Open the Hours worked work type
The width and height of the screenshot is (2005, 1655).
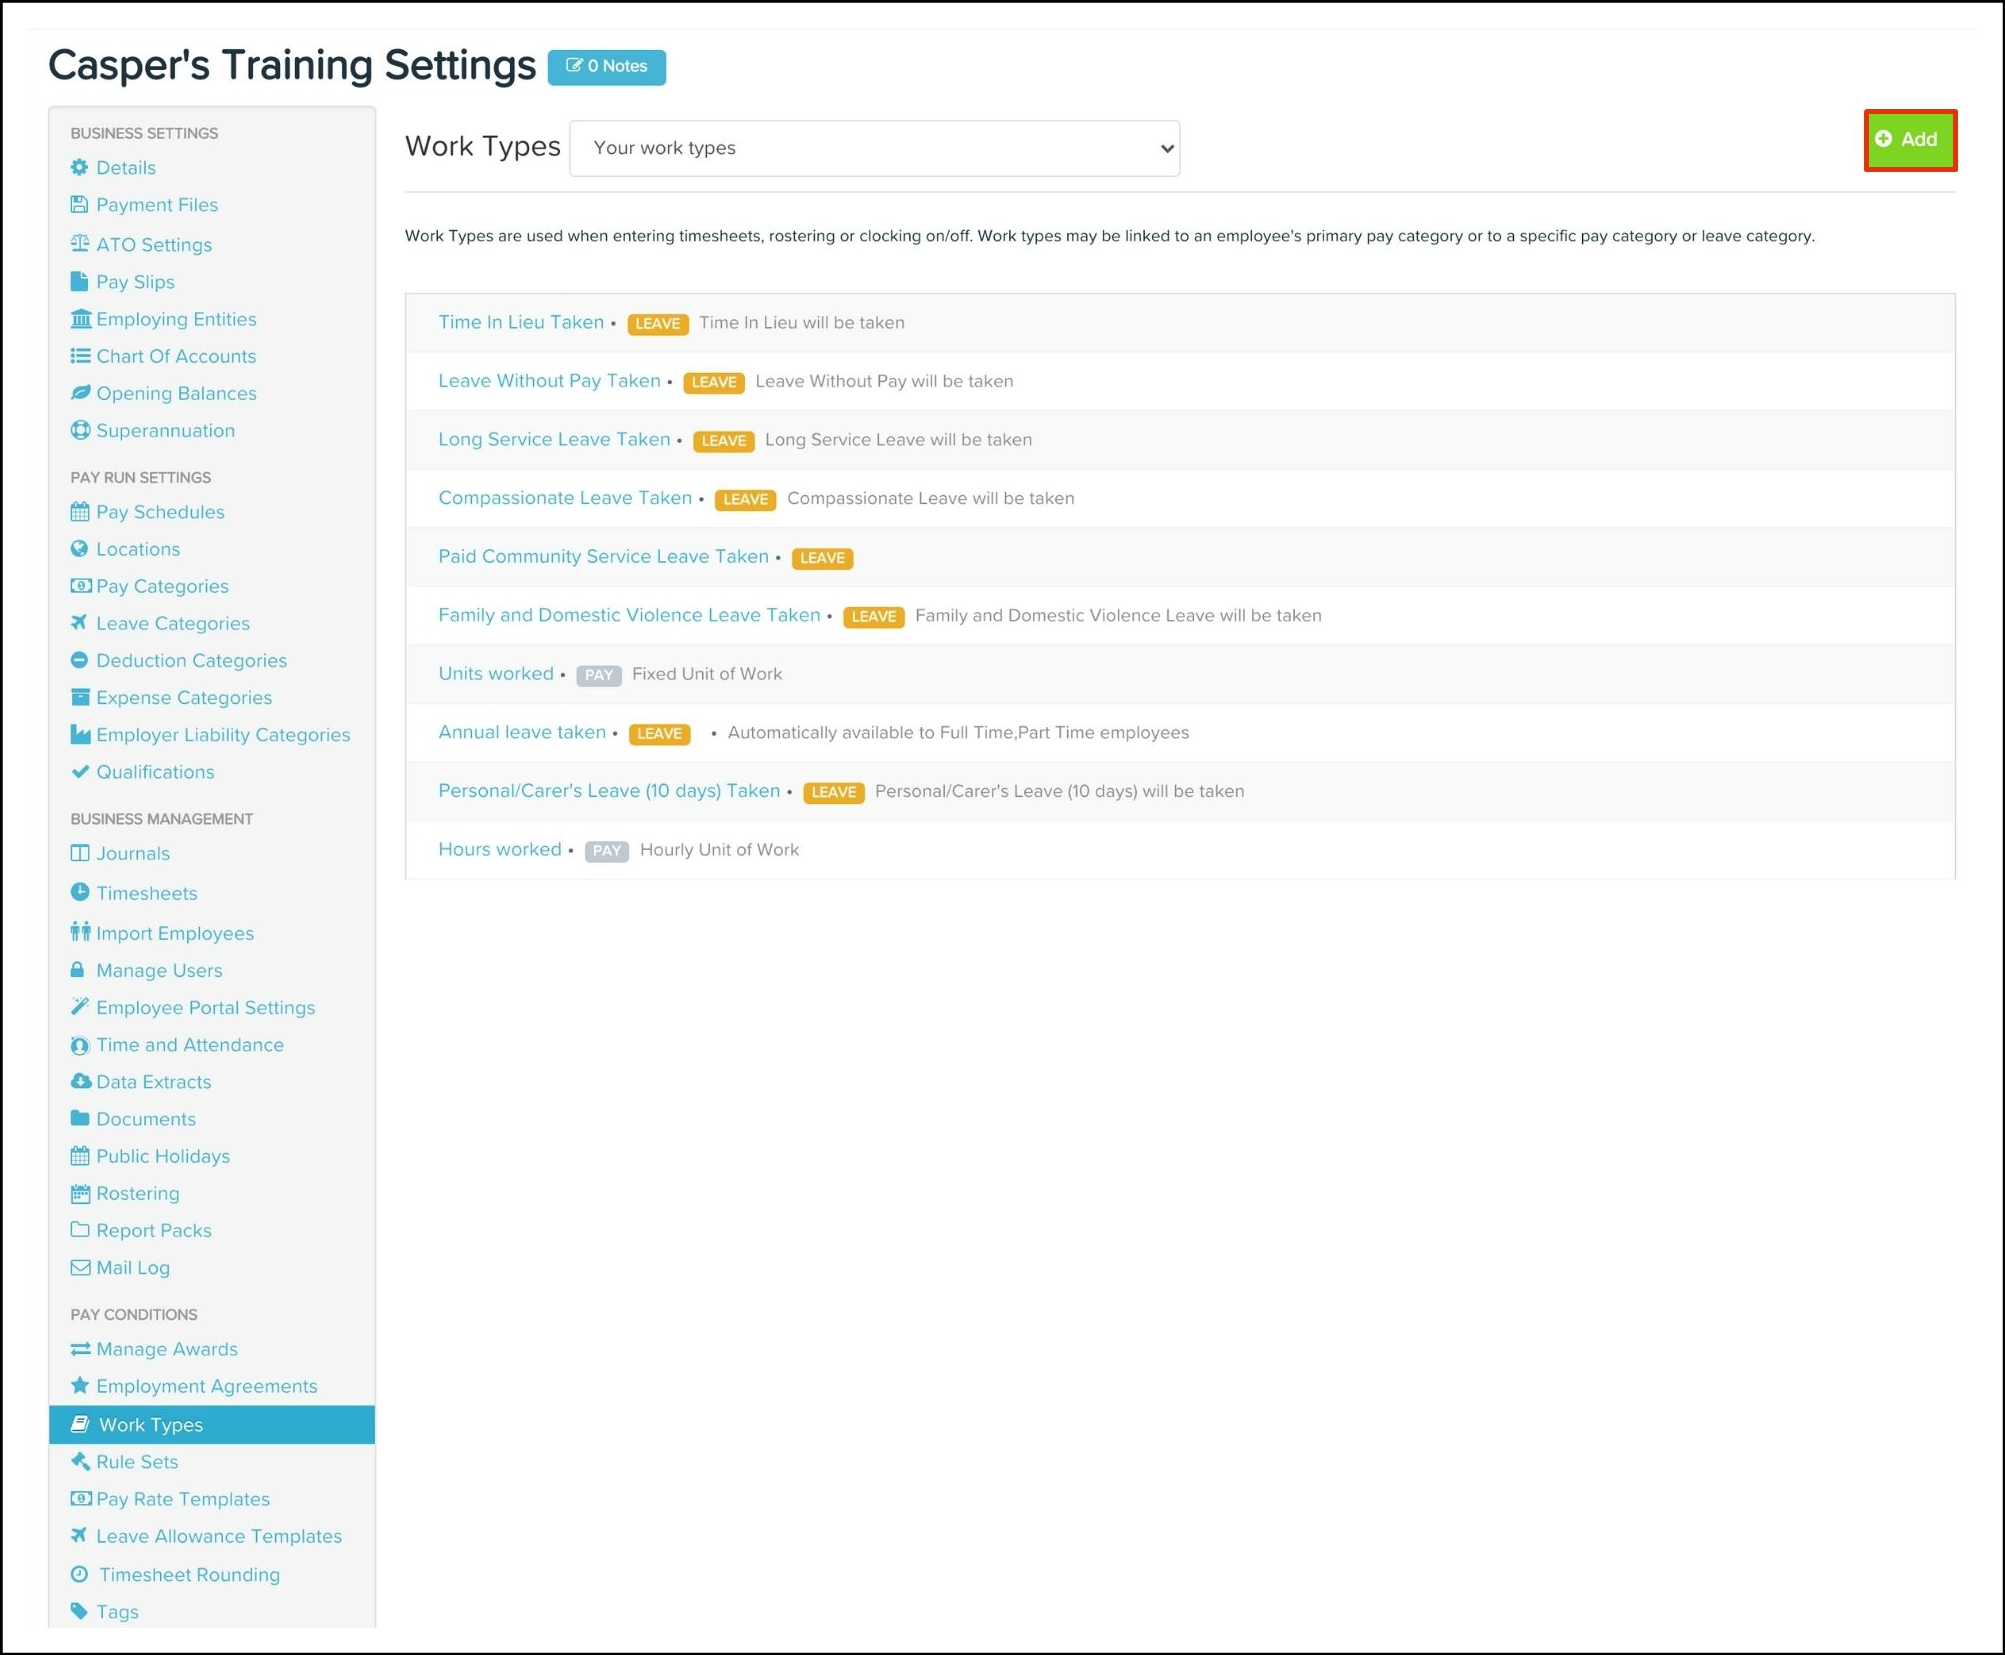click(x=499, y=849)
